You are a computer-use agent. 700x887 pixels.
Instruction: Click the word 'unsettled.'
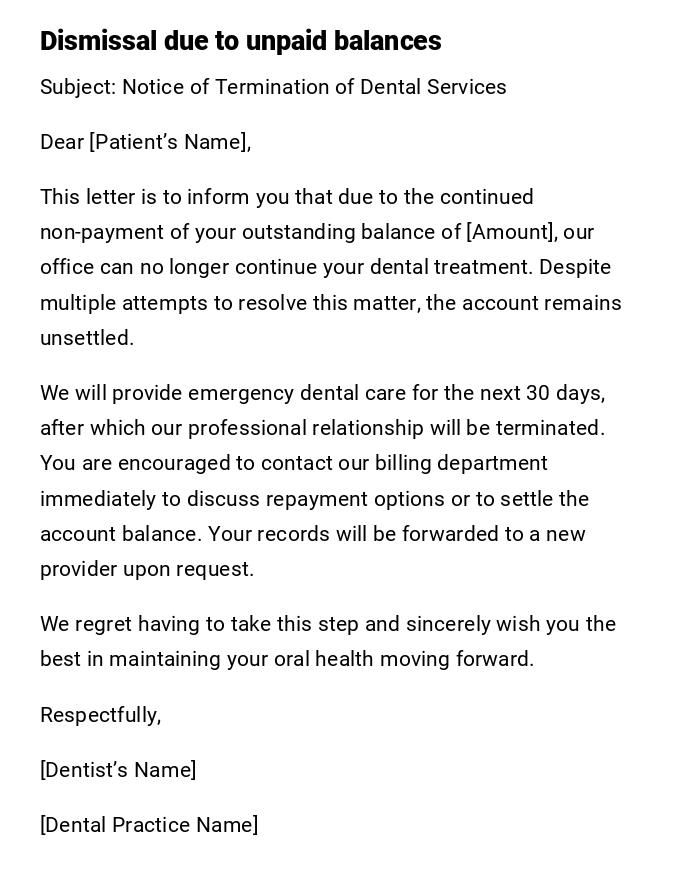(86, 338)
